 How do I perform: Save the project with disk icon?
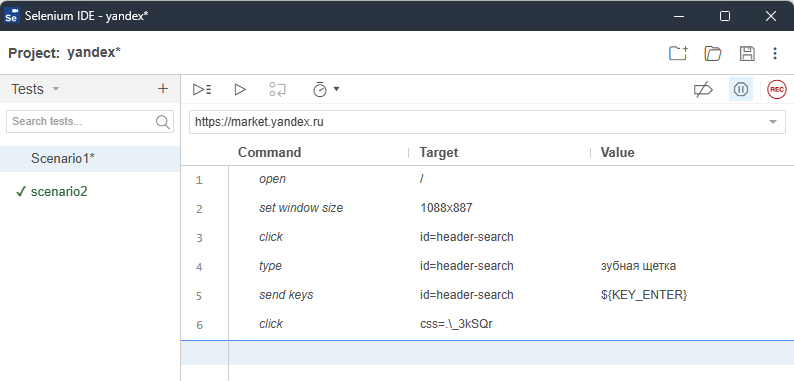click(747, 53)
